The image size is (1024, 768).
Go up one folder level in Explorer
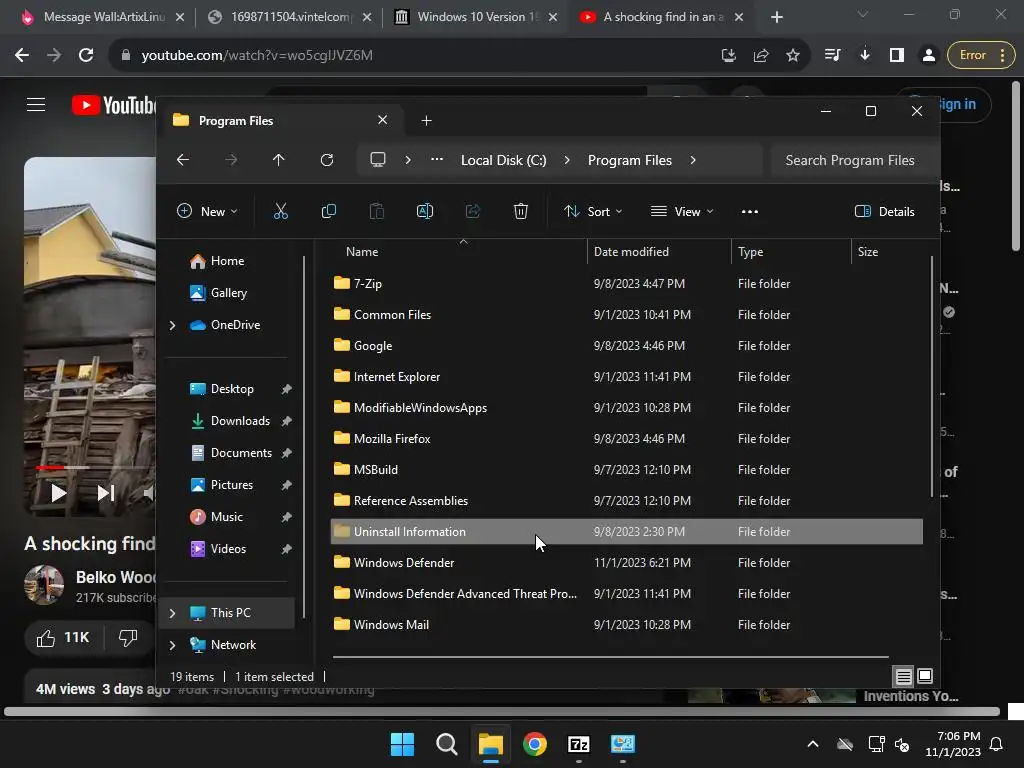tap(279, 160)
